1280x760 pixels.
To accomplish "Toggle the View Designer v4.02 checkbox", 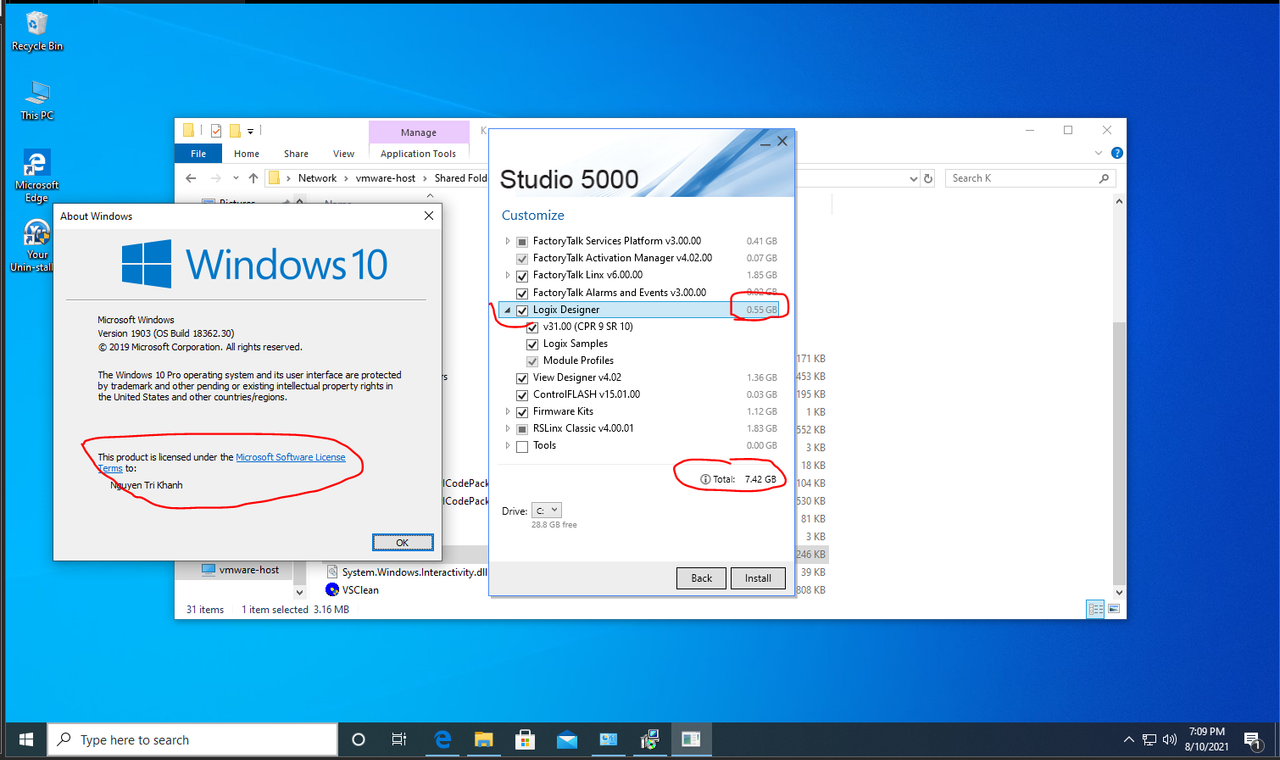I will pyautogui.click(x=522, y=378).
